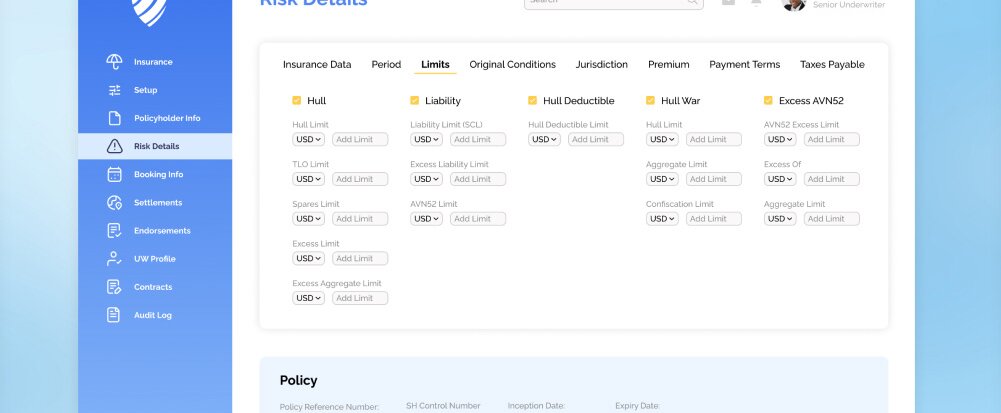Open the Payment Terms tab
The height and width of the screenshot is (413, 1001).
744,65
